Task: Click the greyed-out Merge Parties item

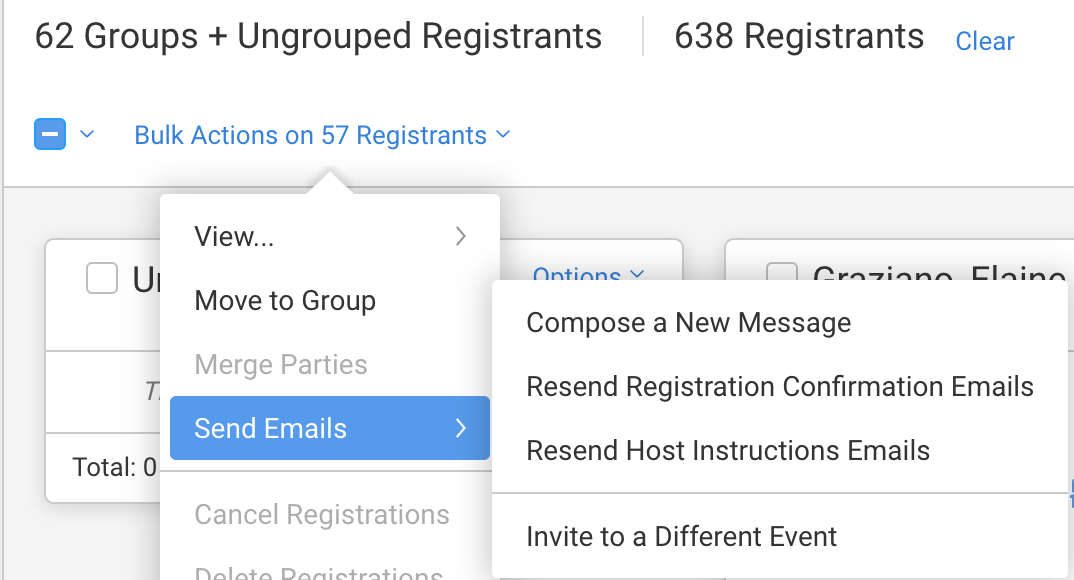Action: 281,364
